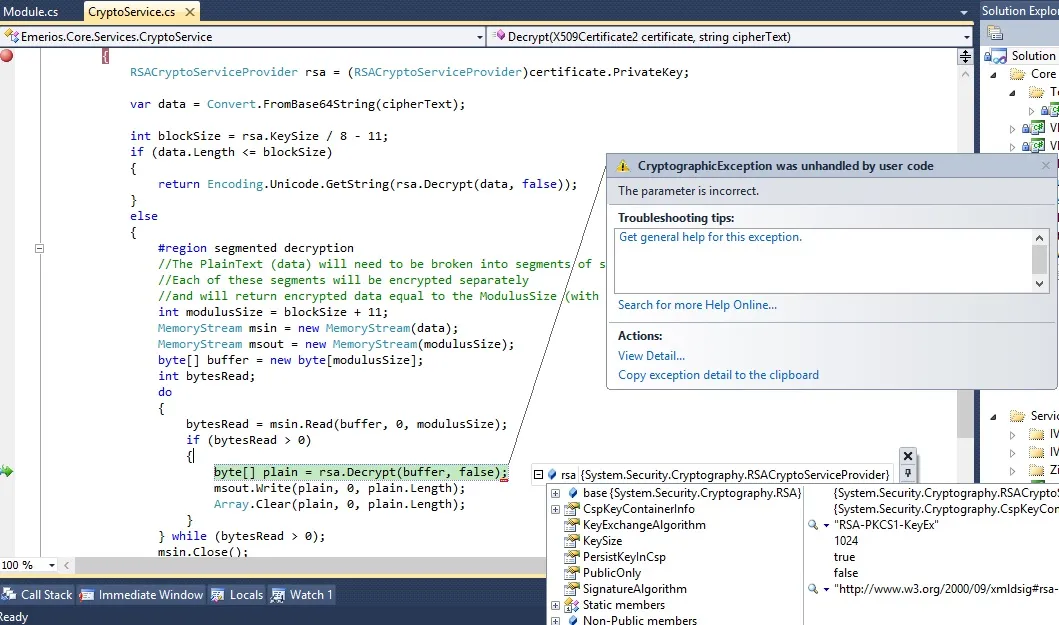This screenshot has width=1059, height=625.
Task: Expand the Static members node
Action: click(x=555, y=605)
